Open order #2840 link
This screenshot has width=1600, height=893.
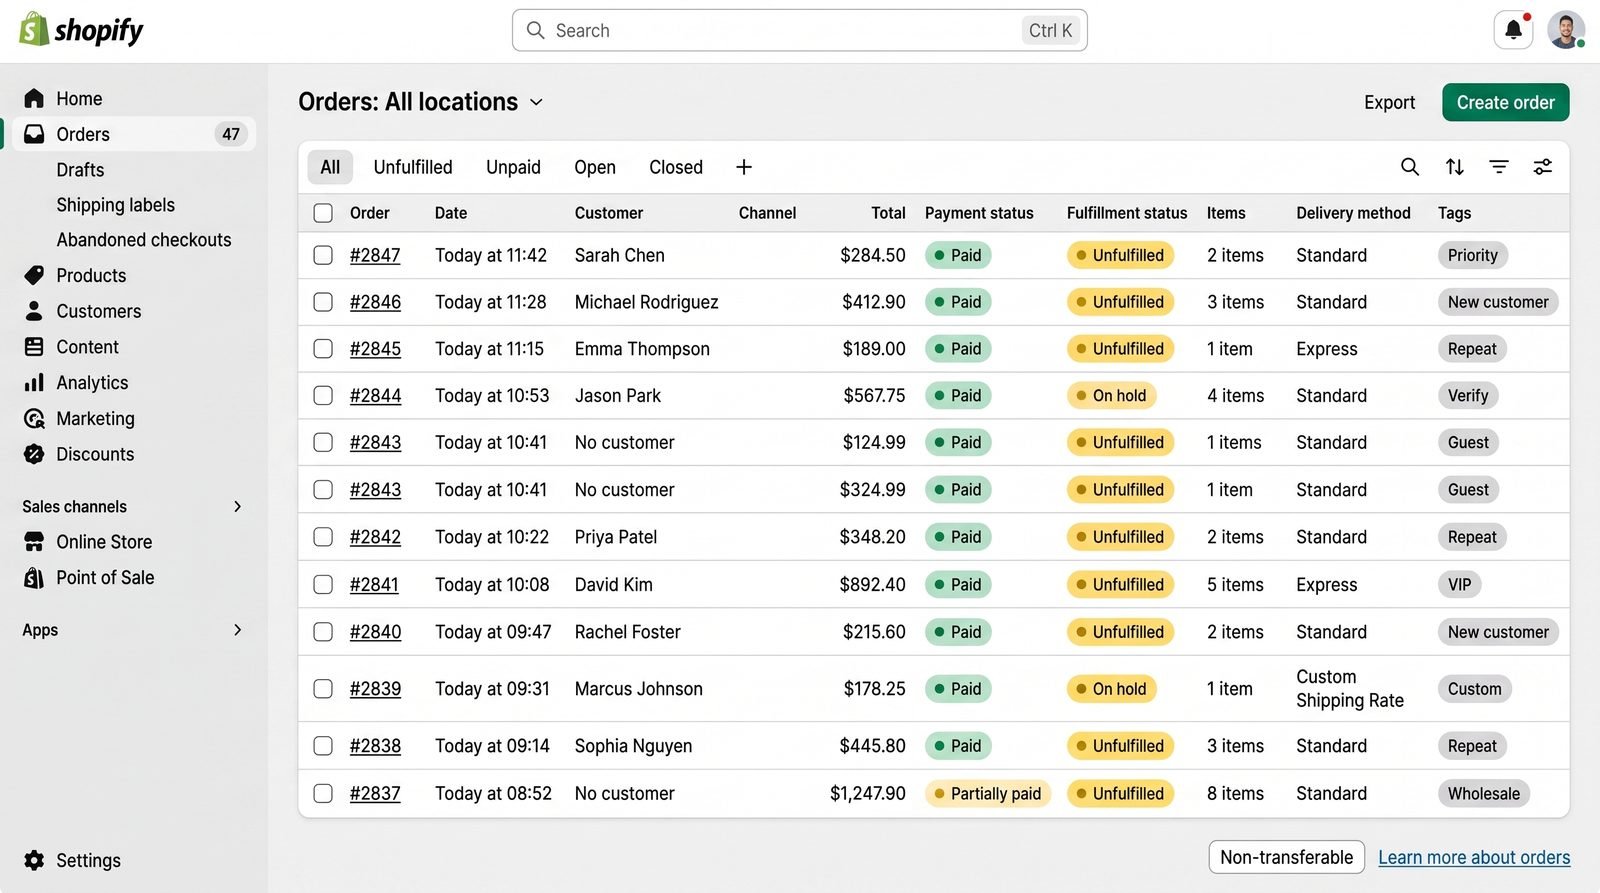(x=375, y=632)
